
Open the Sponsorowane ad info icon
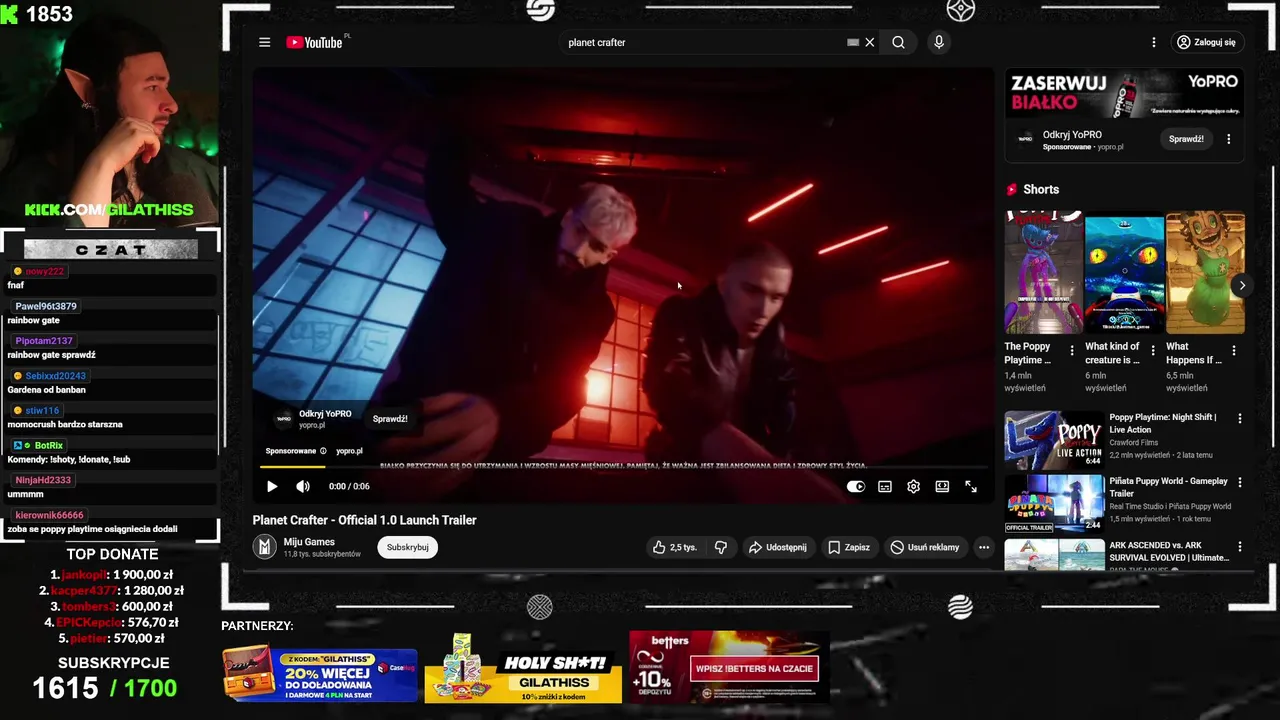[x=324, y=451]
